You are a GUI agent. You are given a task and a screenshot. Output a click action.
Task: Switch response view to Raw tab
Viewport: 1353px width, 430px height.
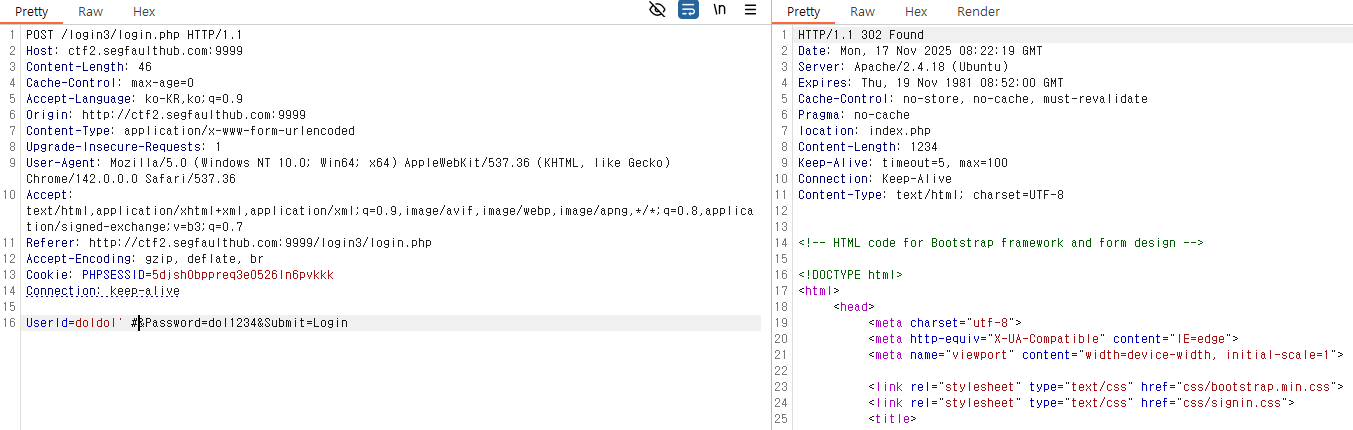click(x=862, y=12)
